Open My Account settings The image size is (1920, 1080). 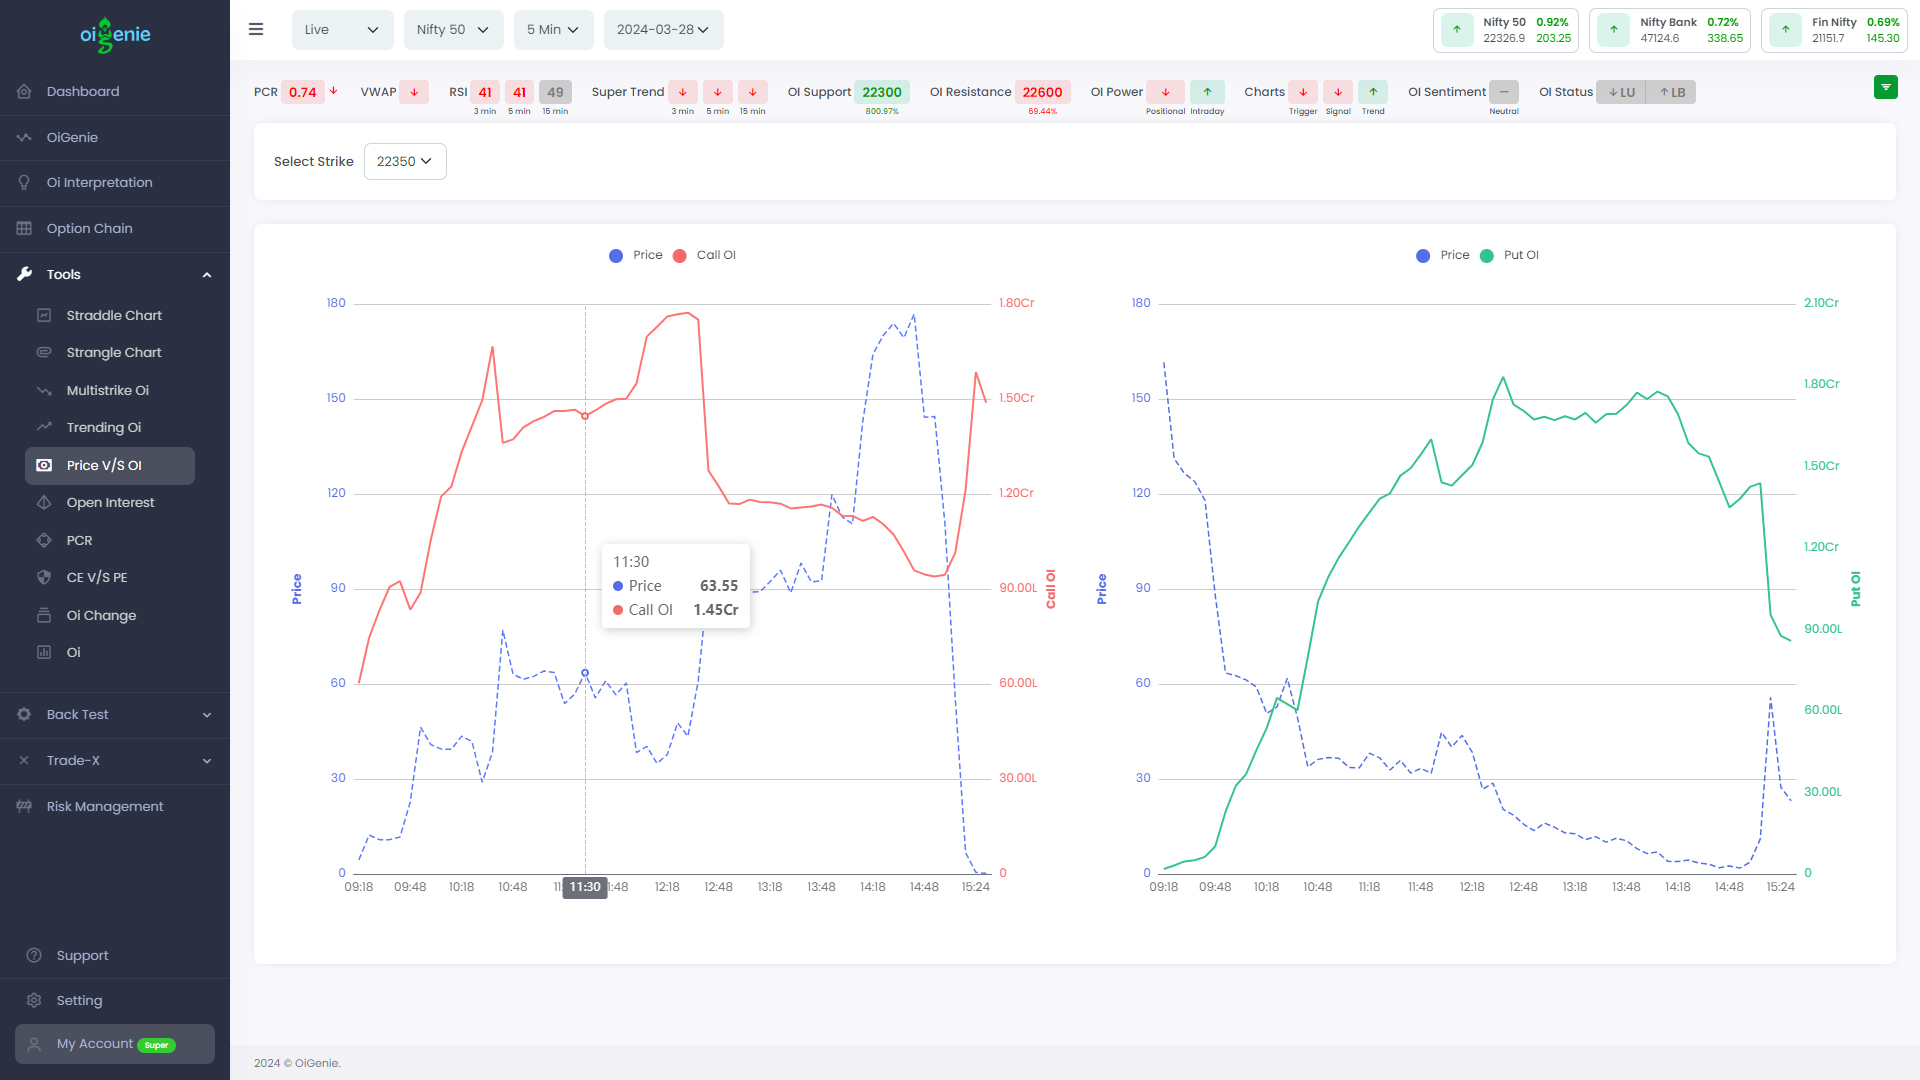96,1043
